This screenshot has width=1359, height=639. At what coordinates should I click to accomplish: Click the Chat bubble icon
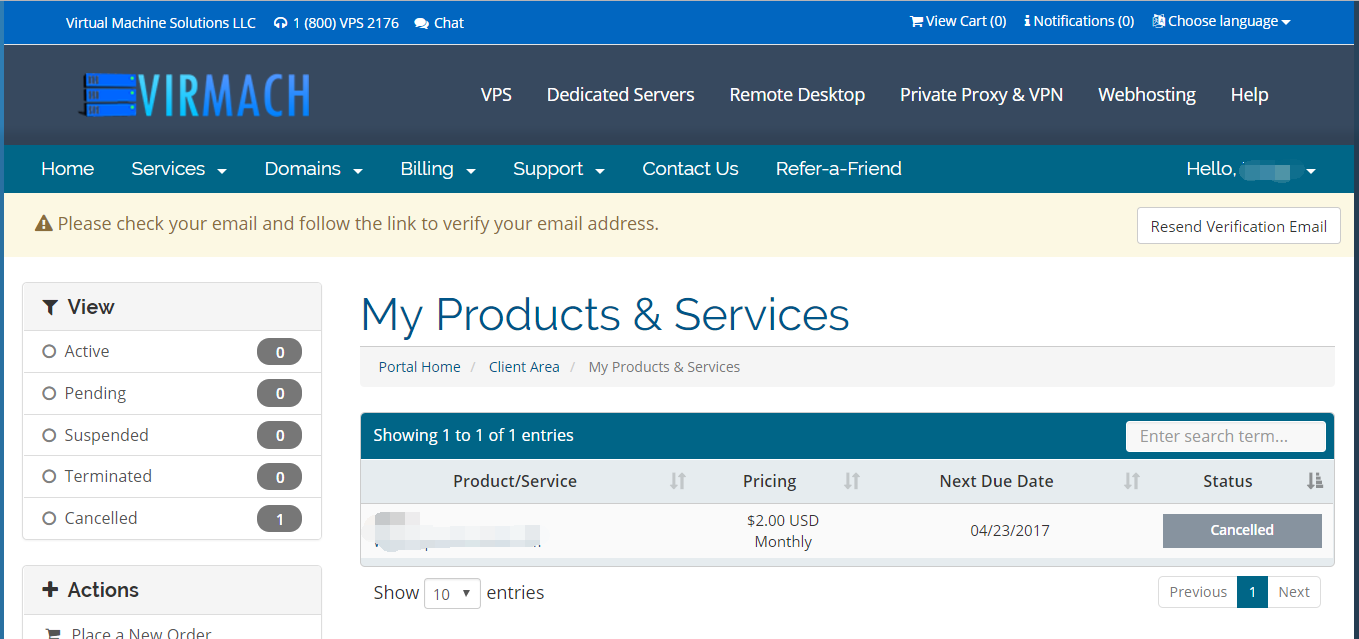click(x=421, y=23)
